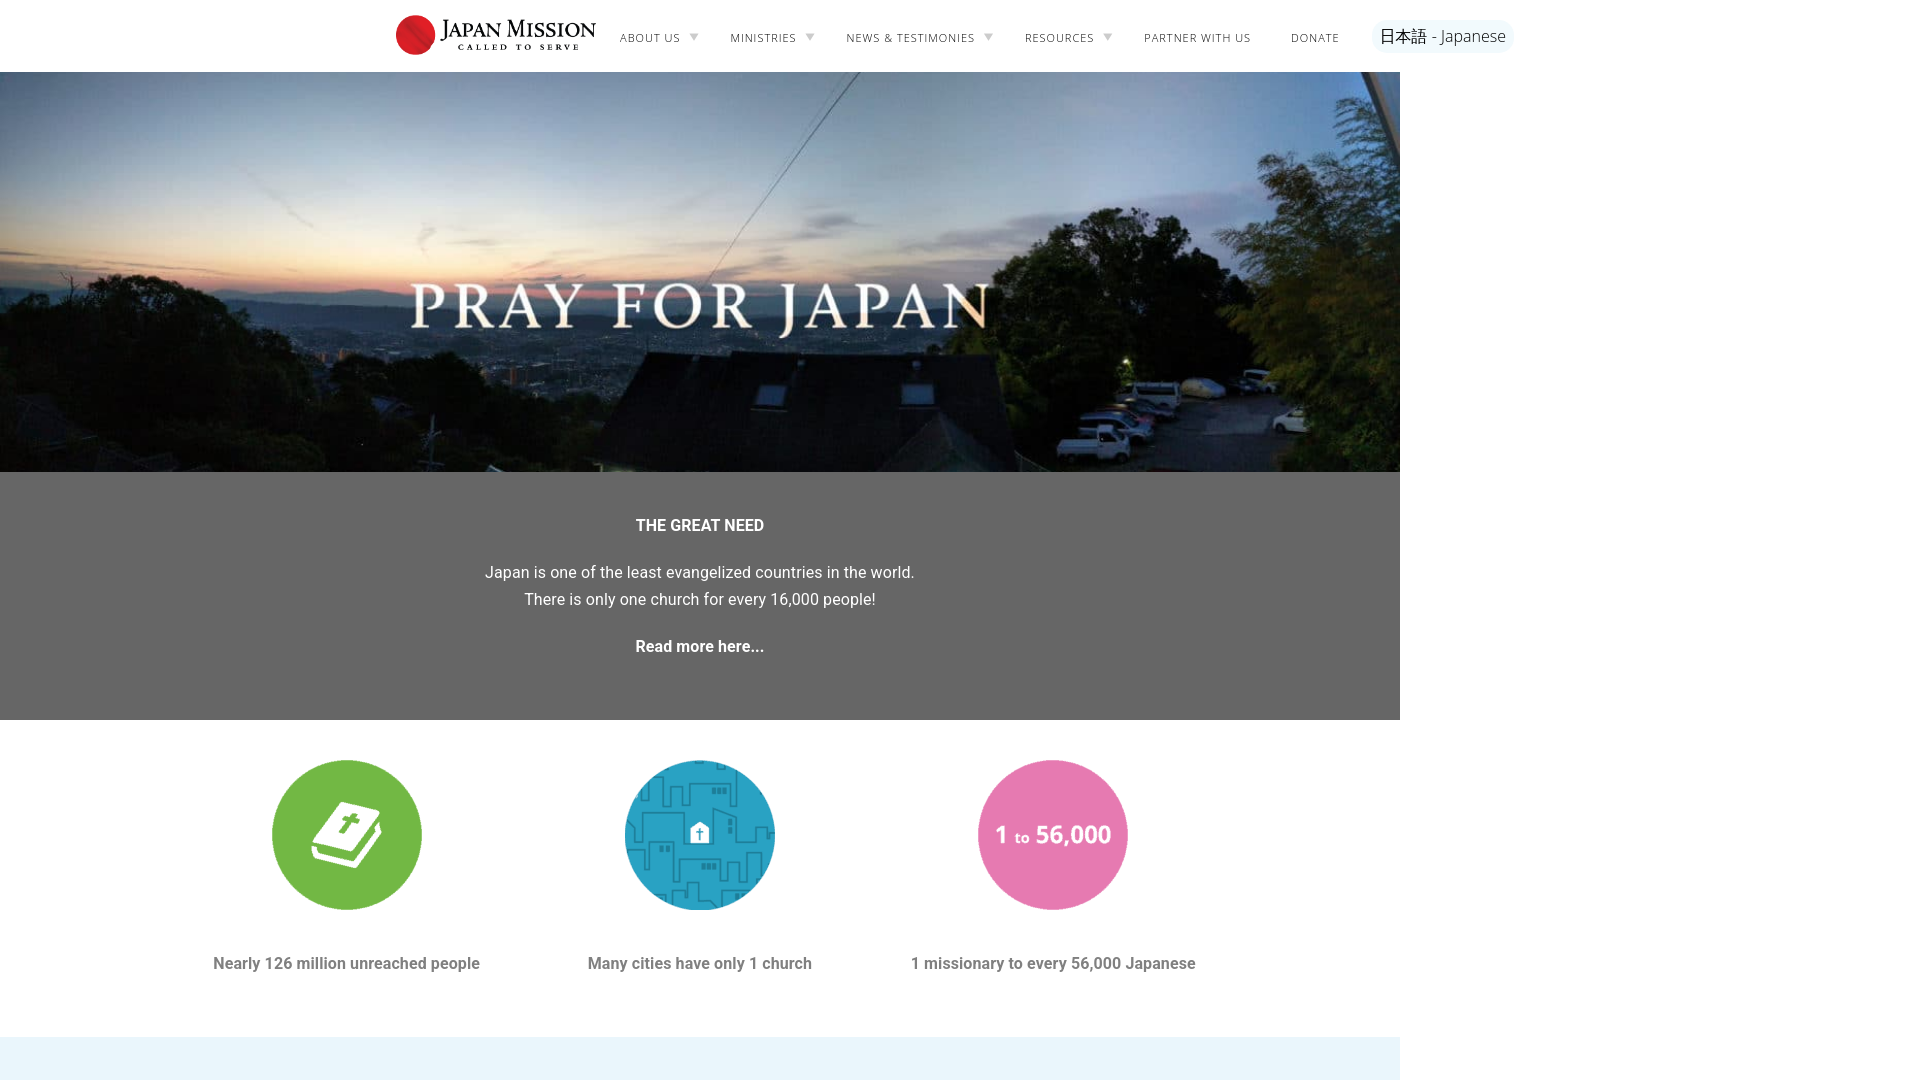This screenshot has width=1920, height=1080.
Task: Click the 'THE GREAT NEED' heading
Action: click(700, 526)
